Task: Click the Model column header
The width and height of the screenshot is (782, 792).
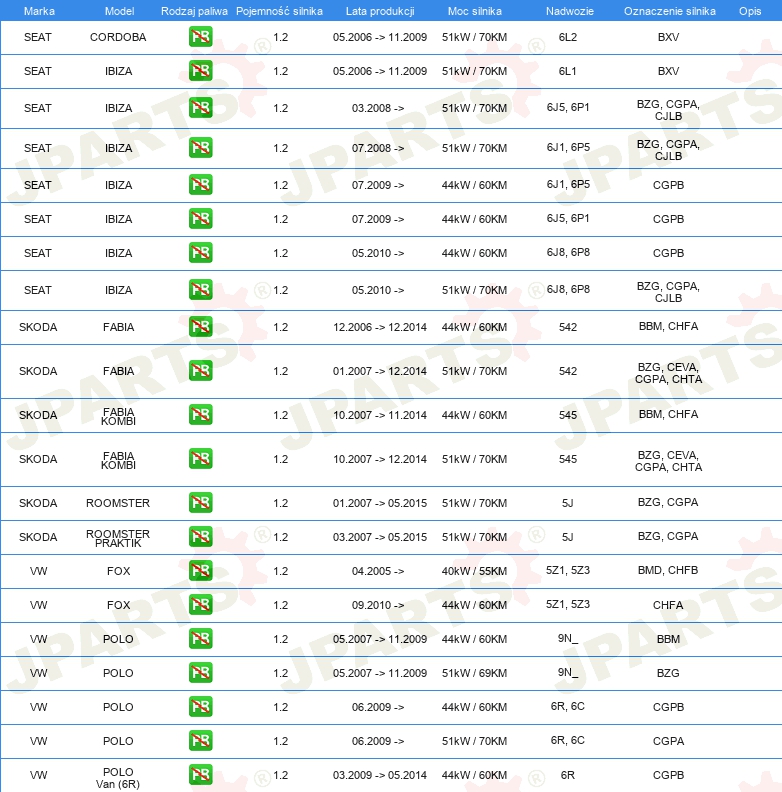Action: 119,11
